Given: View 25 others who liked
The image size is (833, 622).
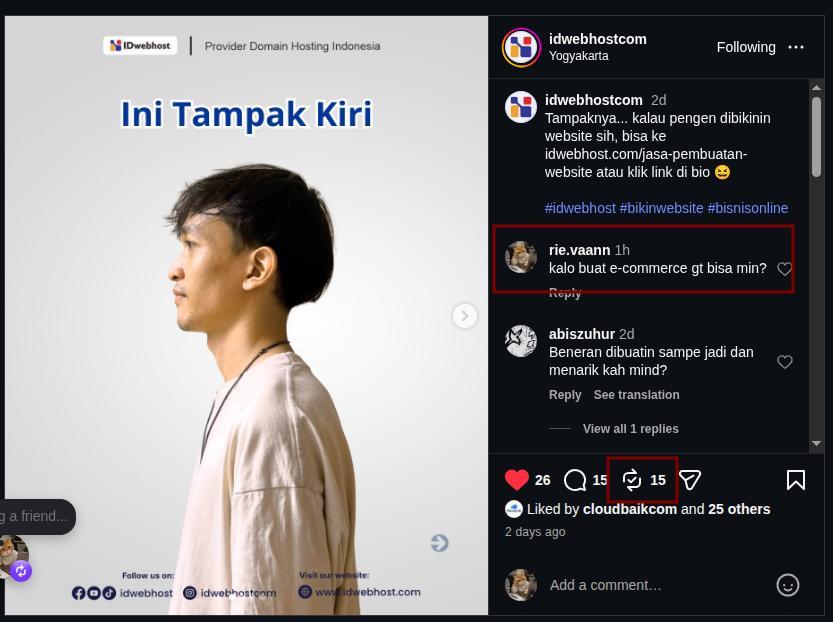Looking at the screenshot, I should pos(738,509).
